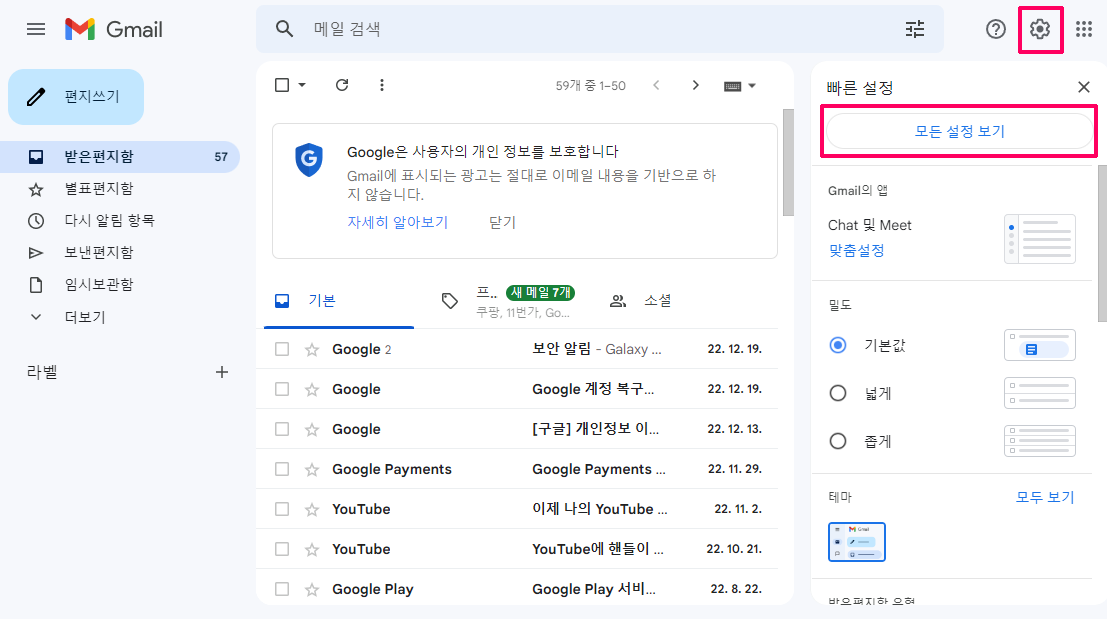Open the main menu hamburger icon
This screenshot has height=619, width=1107.
tap(36, 29)
